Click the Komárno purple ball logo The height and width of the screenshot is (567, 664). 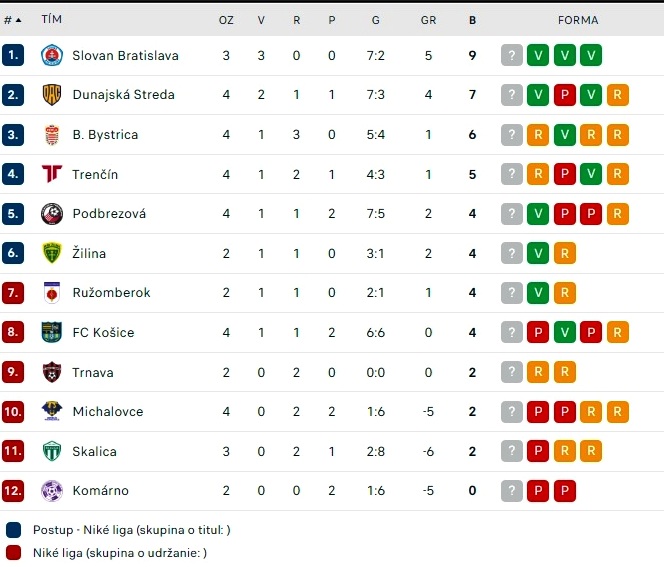coord(52,490)
